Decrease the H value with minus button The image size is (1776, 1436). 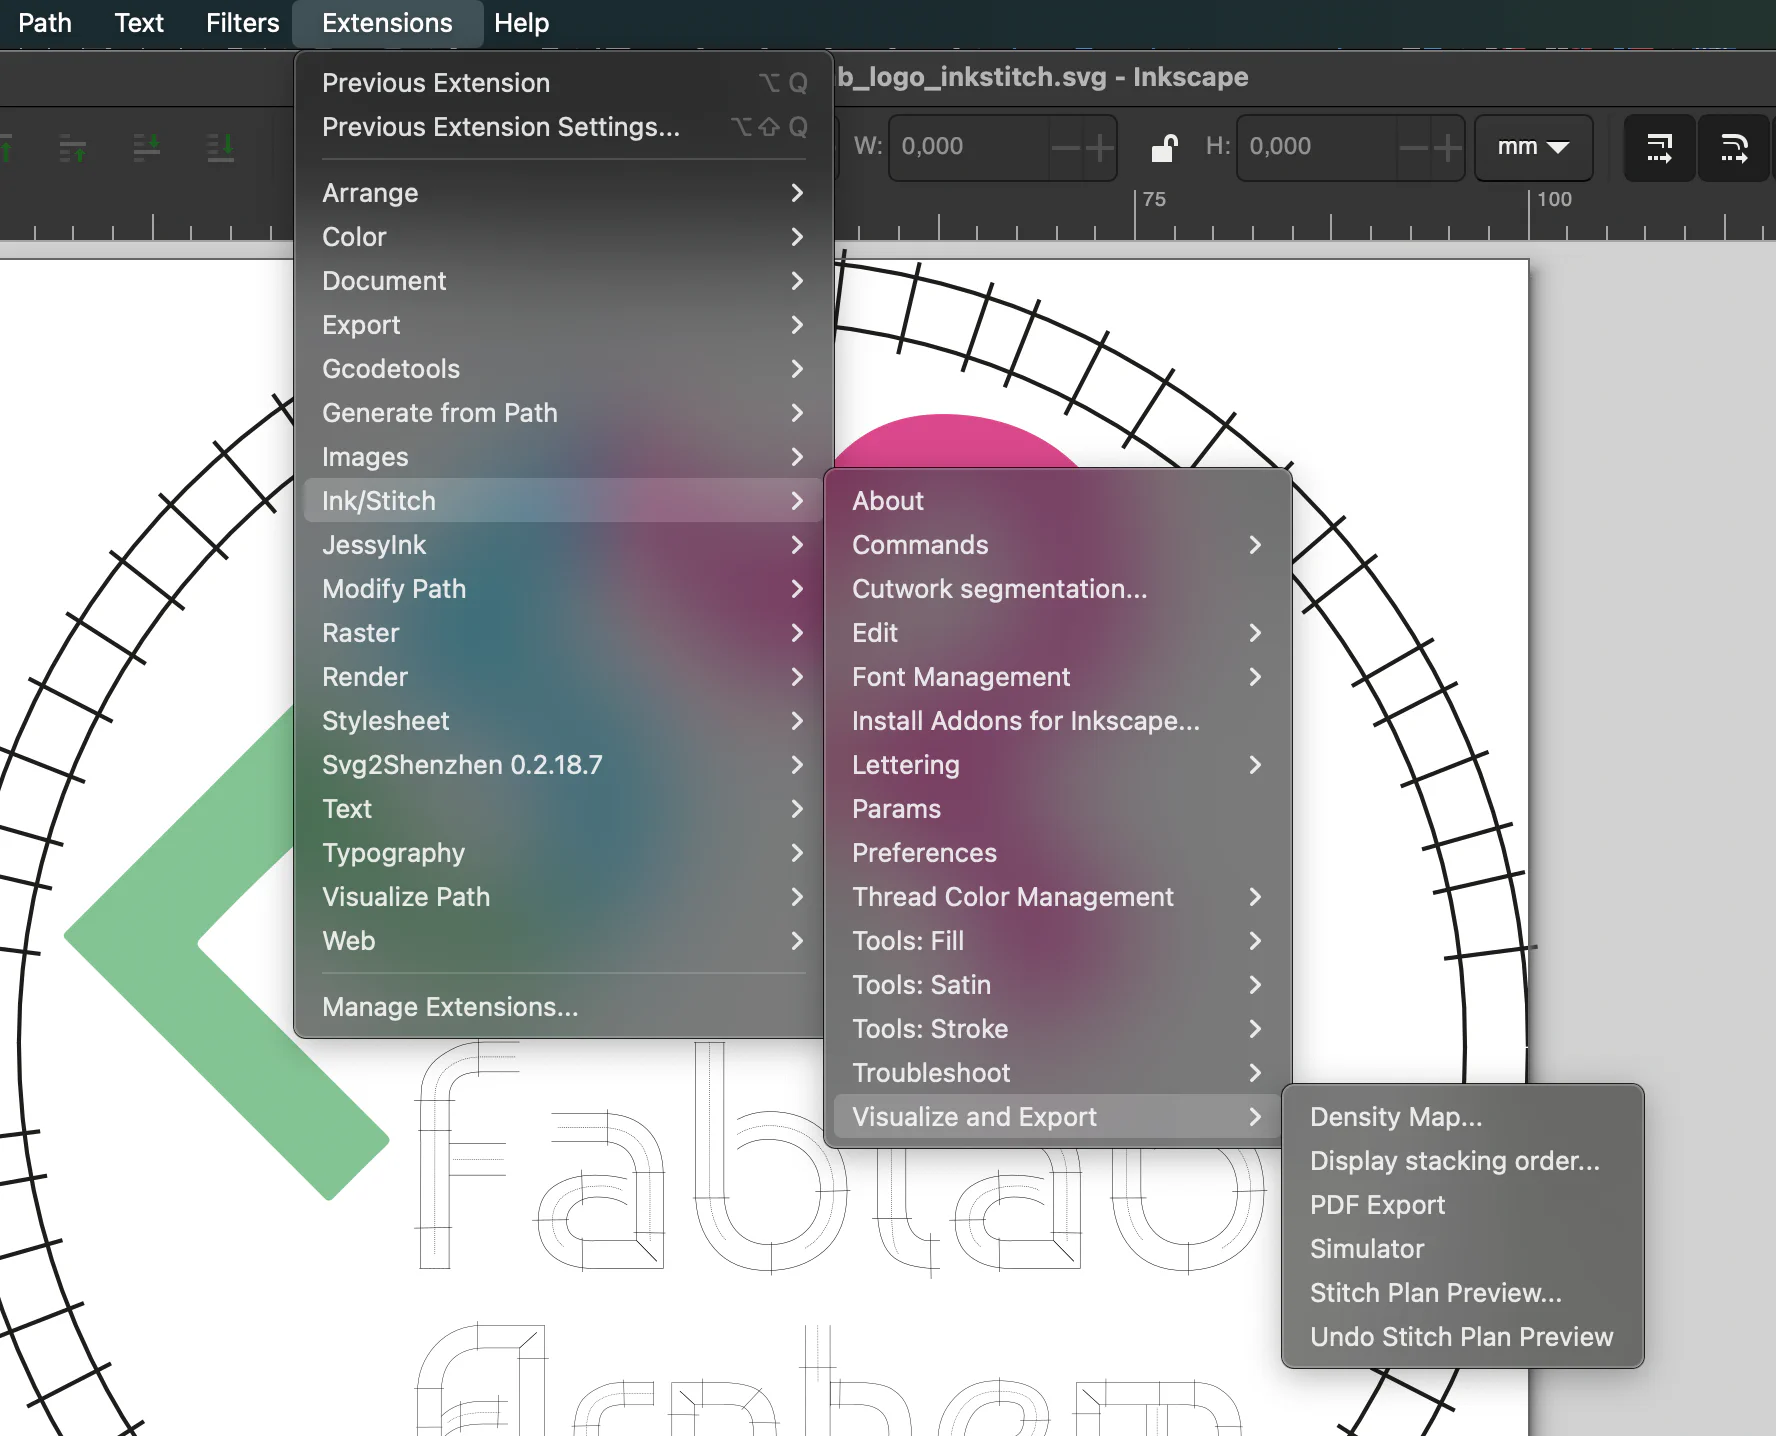1414,148
